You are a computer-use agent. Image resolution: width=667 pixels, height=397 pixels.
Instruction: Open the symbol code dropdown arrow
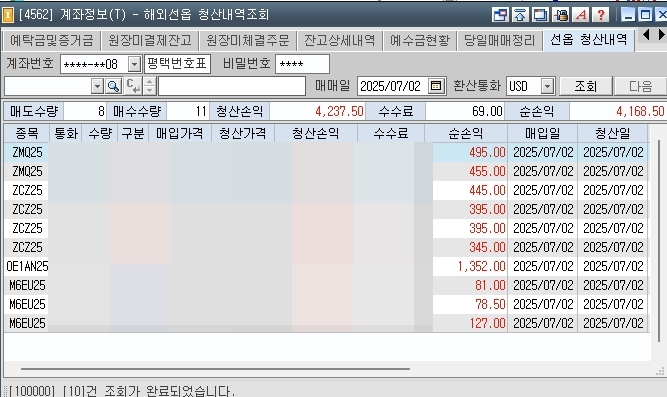(x=97, y=86)
